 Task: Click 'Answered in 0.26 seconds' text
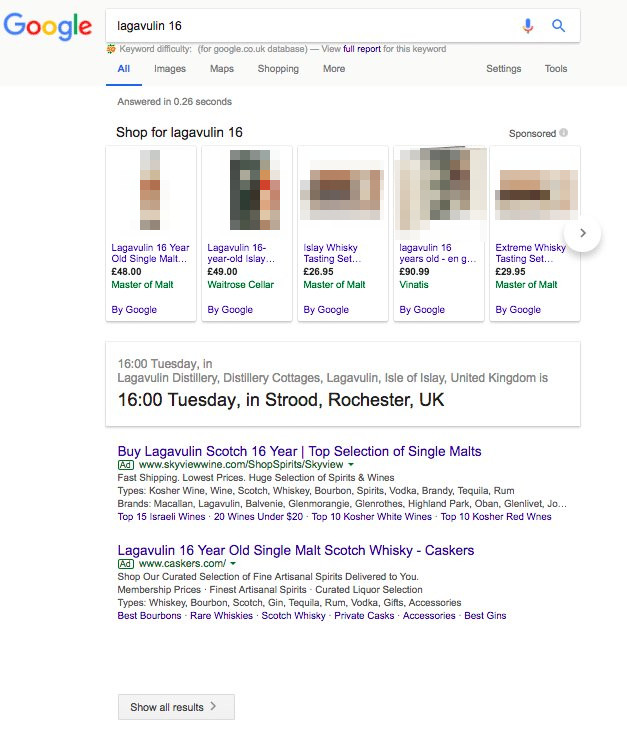click(x=174, y=102)
